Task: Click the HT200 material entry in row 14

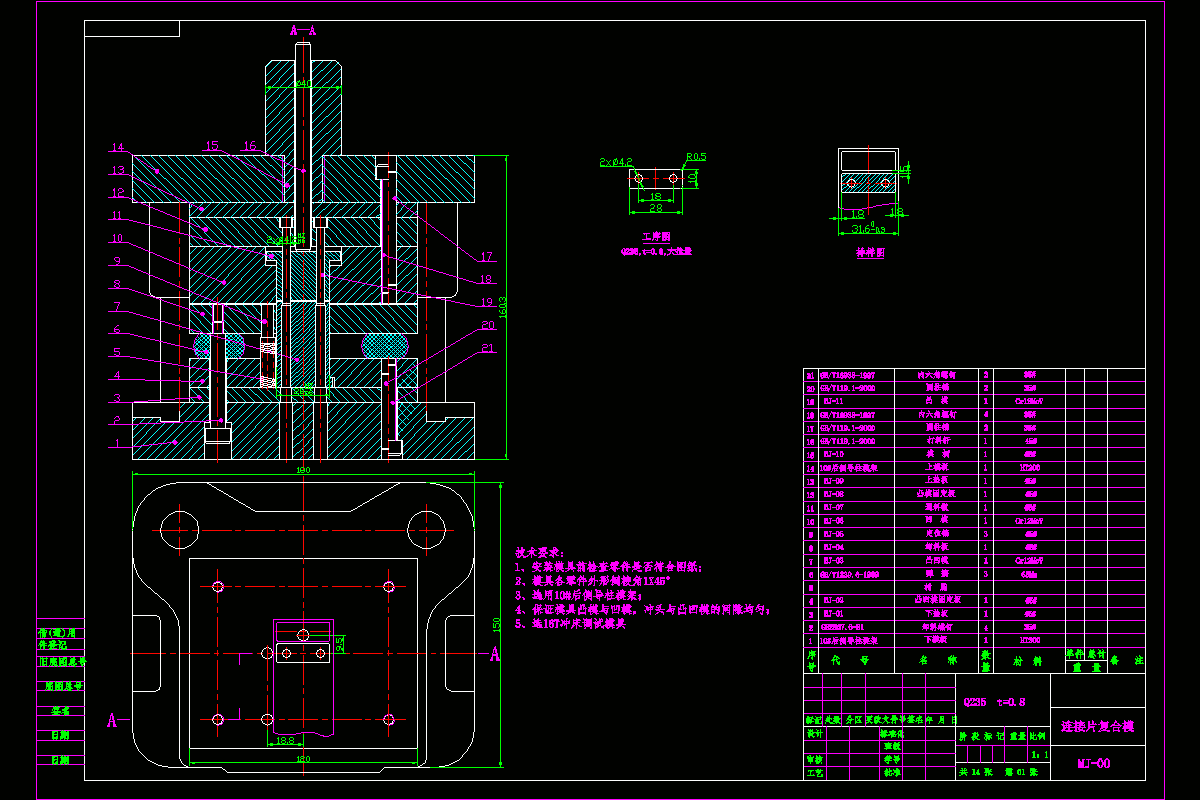Action: pyautogui.click(x=1029, y=467)
